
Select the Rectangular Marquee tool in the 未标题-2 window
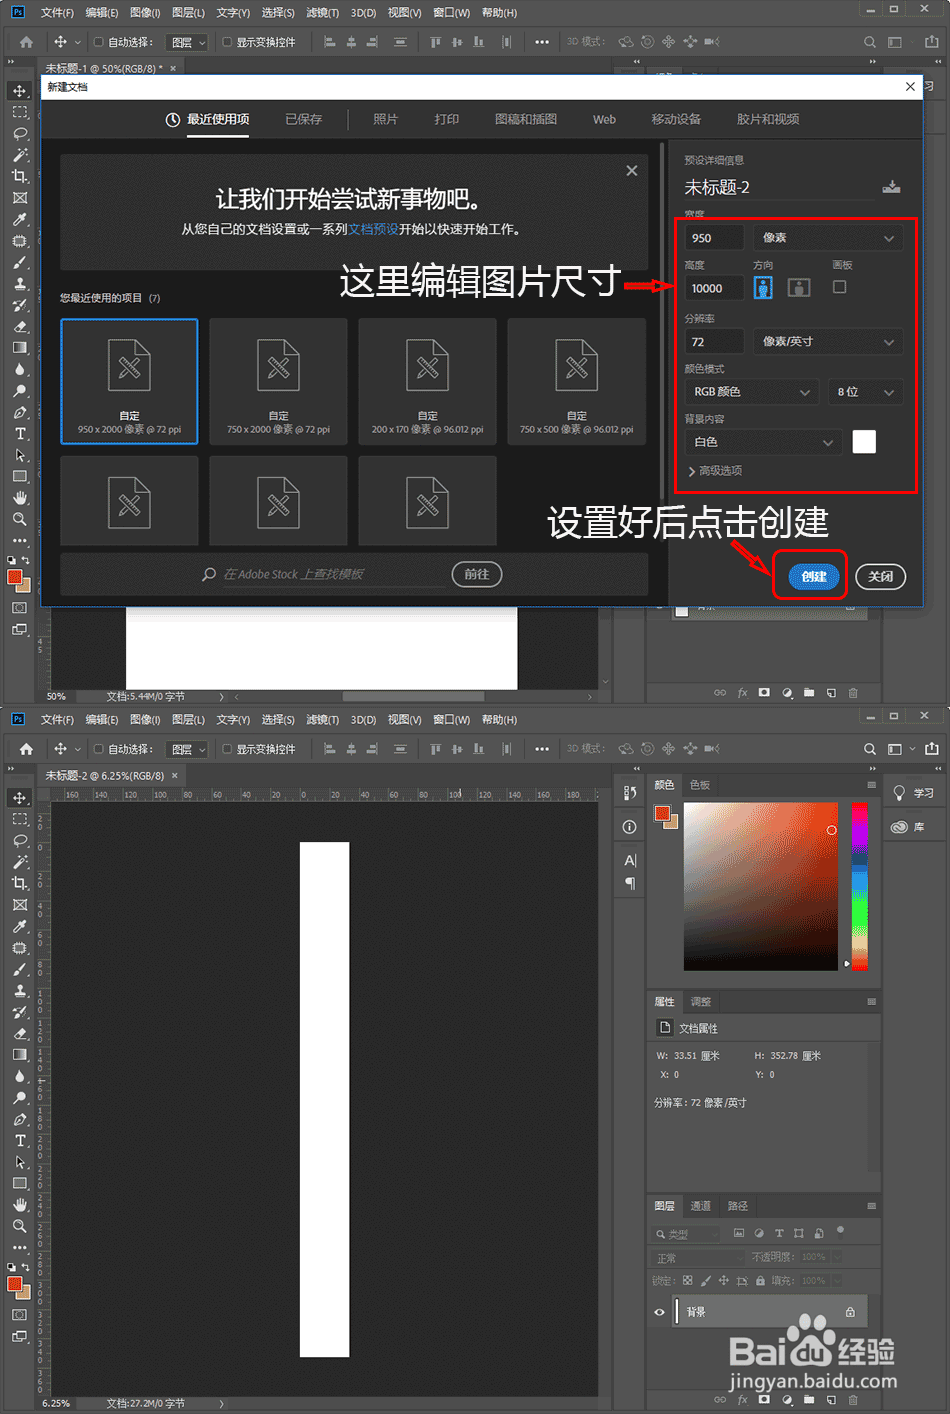[20, 819]
